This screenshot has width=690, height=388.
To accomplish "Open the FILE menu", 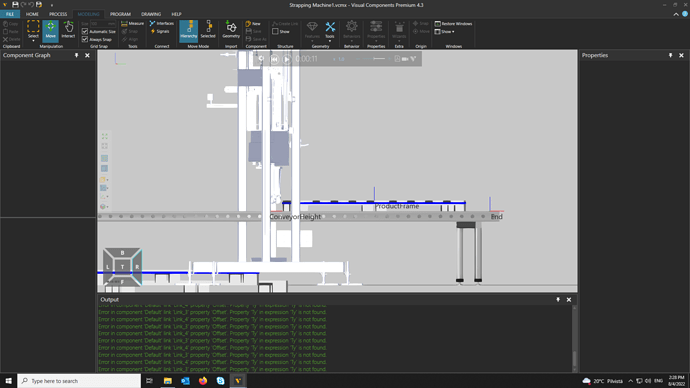I will pyautogui.click(x=10, y=14).
